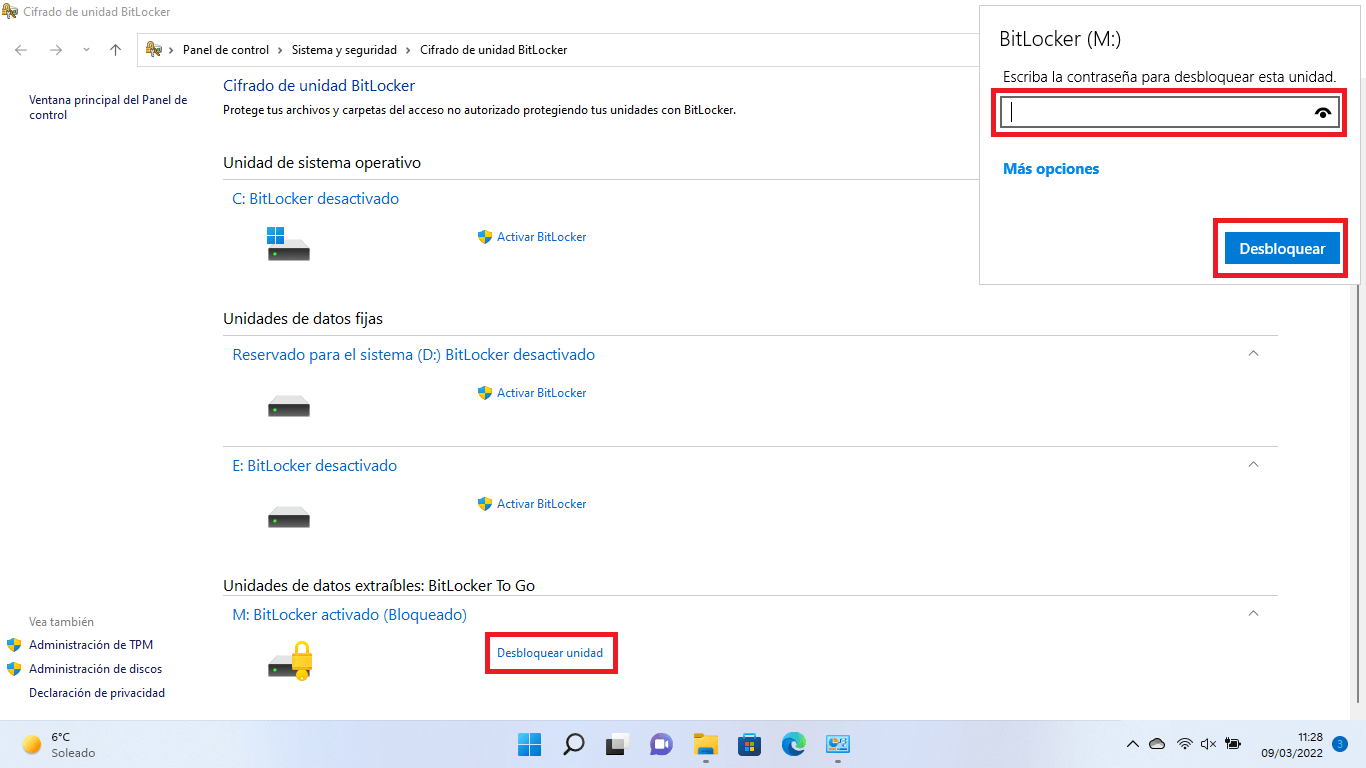1366x768 pixels.
Task: Click the D: drive icon
Action: [x=288, y=406]
